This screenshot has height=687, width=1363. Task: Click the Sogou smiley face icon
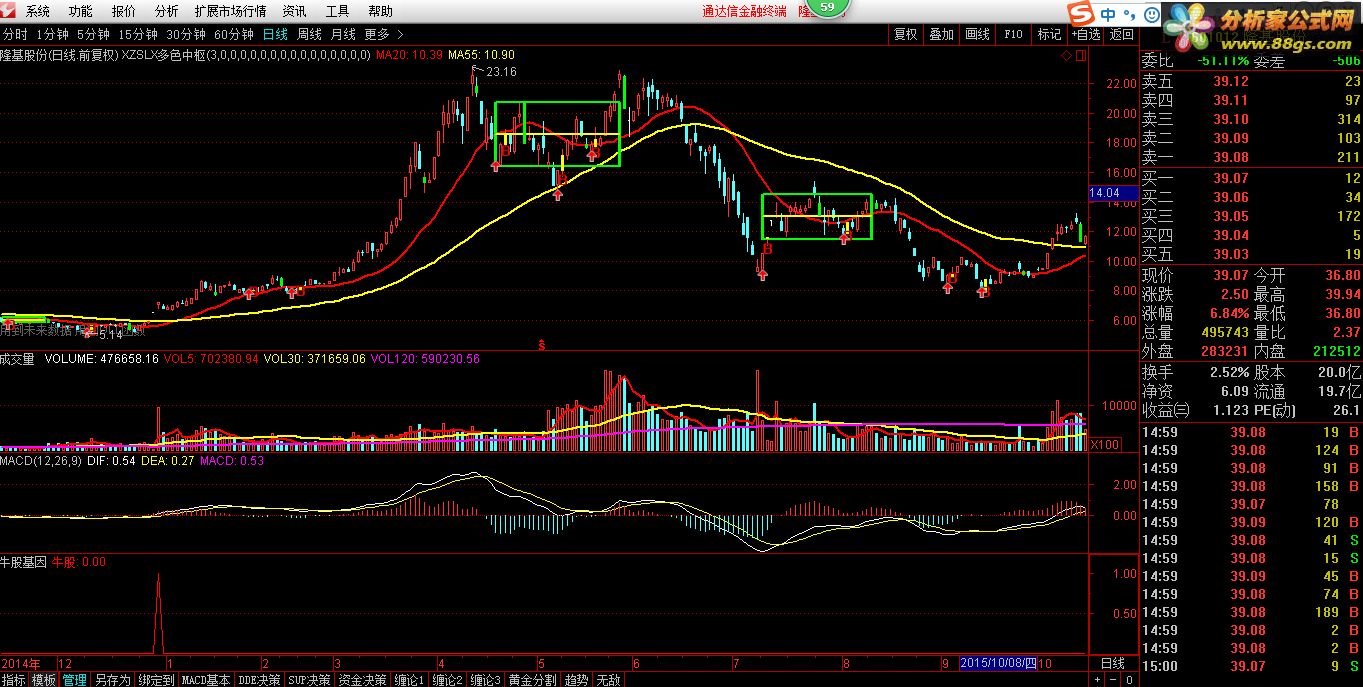(x=1150, y=15)
